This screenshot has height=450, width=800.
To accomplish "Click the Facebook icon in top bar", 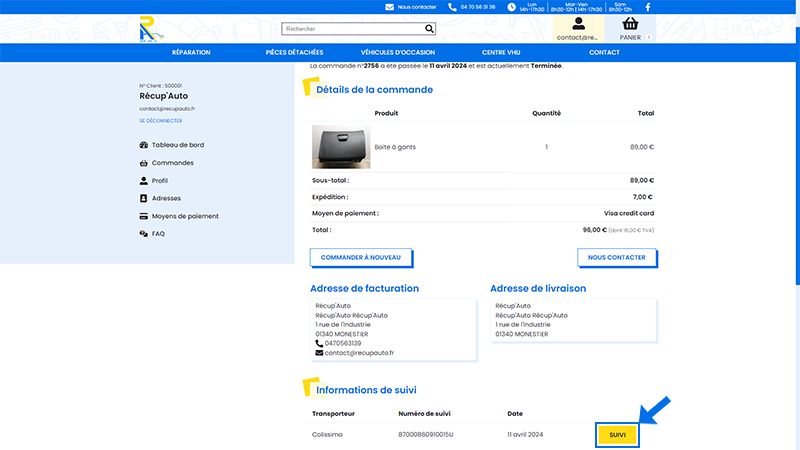I will pos(648,7).
